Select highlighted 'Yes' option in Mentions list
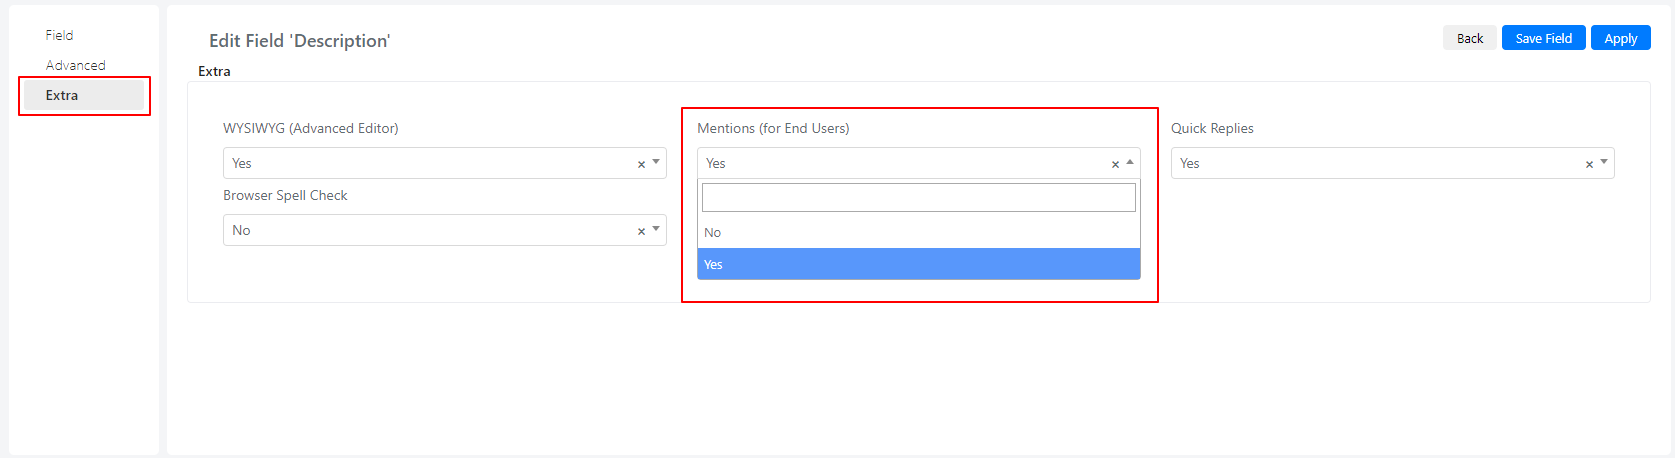This screenshot has height=458, width=1675. click(x=919, y=264)
